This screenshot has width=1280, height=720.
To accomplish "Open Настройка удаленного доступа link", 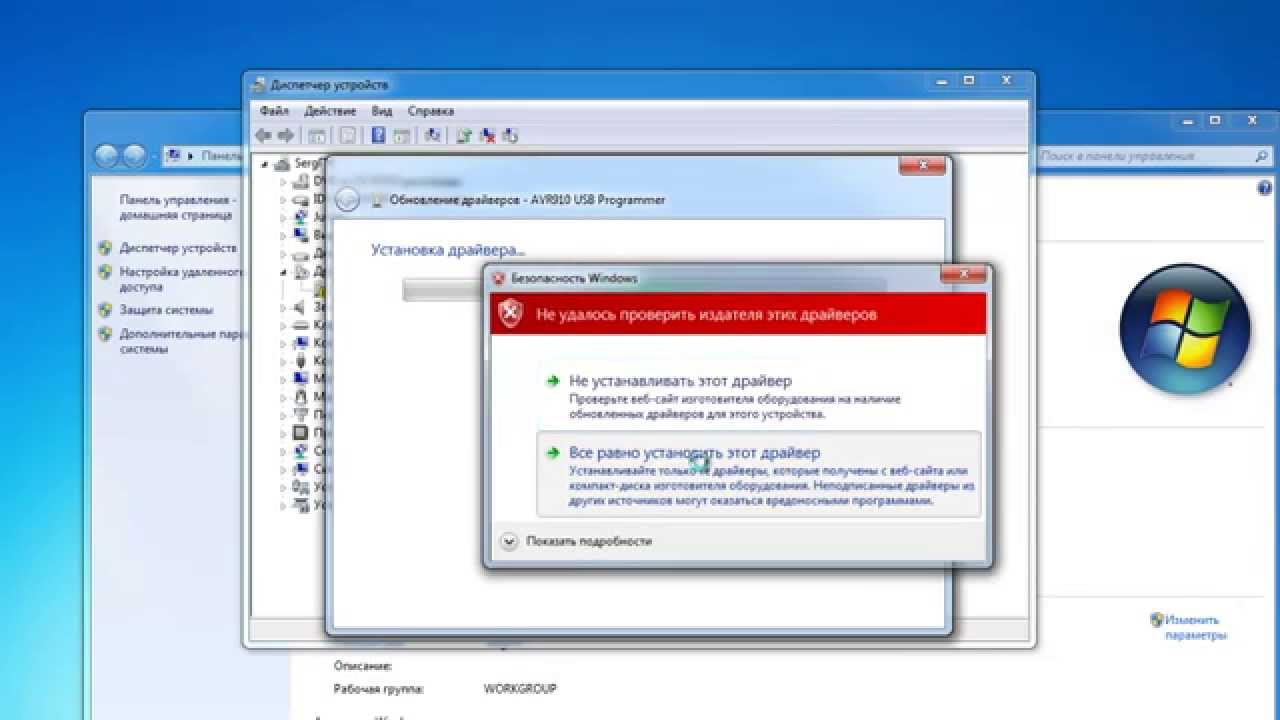I will (x=181, y=279).
